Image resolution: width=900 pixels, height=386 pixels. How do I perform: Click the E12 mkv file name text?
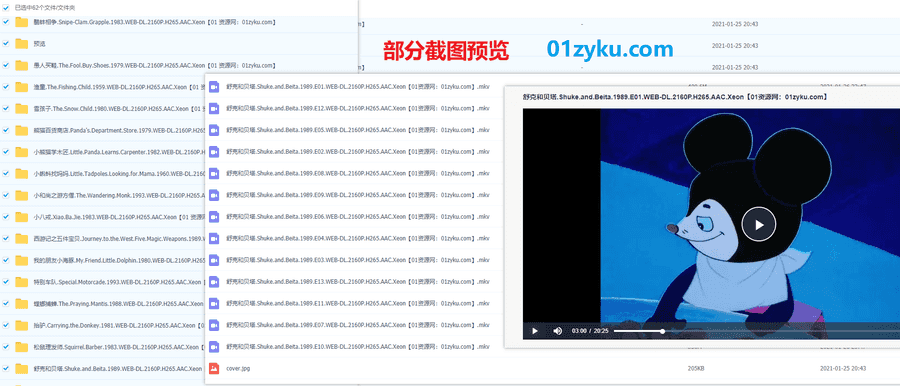358,109
